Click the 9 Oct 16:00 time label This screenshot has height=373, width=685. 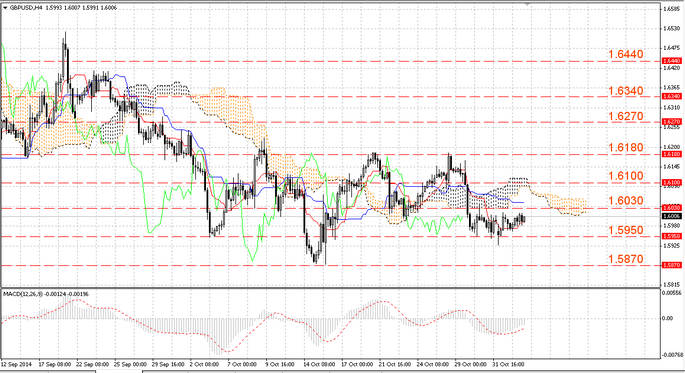coord(280,364)
